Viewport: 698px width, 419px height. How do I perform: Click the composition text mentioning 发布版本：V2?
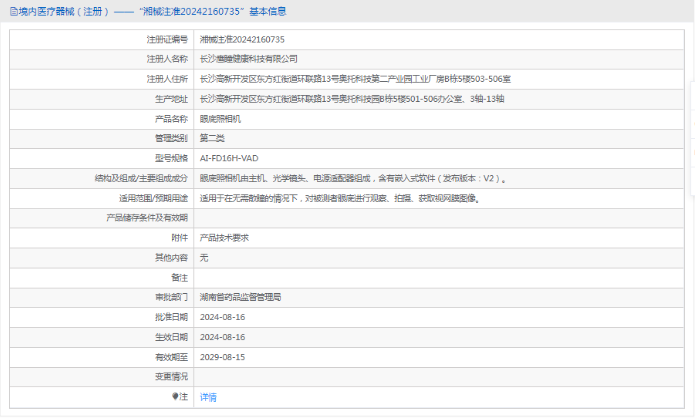(353, 179)
